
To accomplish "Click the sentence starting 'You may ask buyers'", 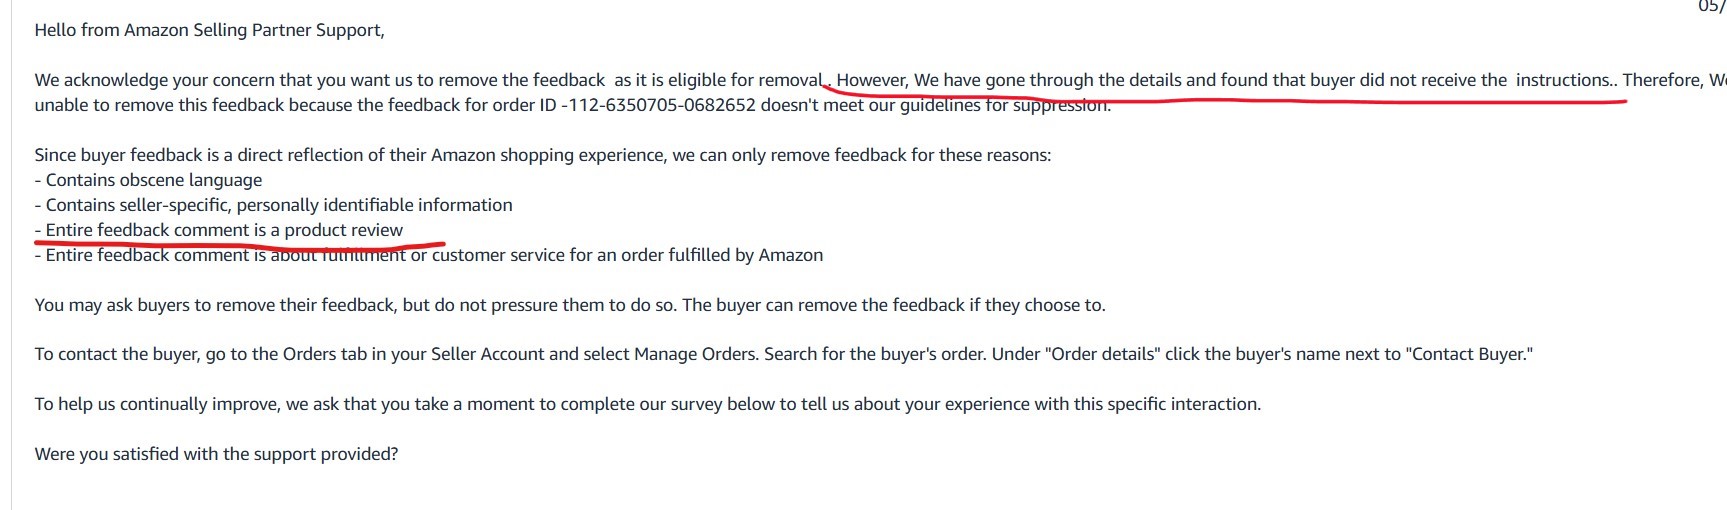I will [x=570, y=305].
